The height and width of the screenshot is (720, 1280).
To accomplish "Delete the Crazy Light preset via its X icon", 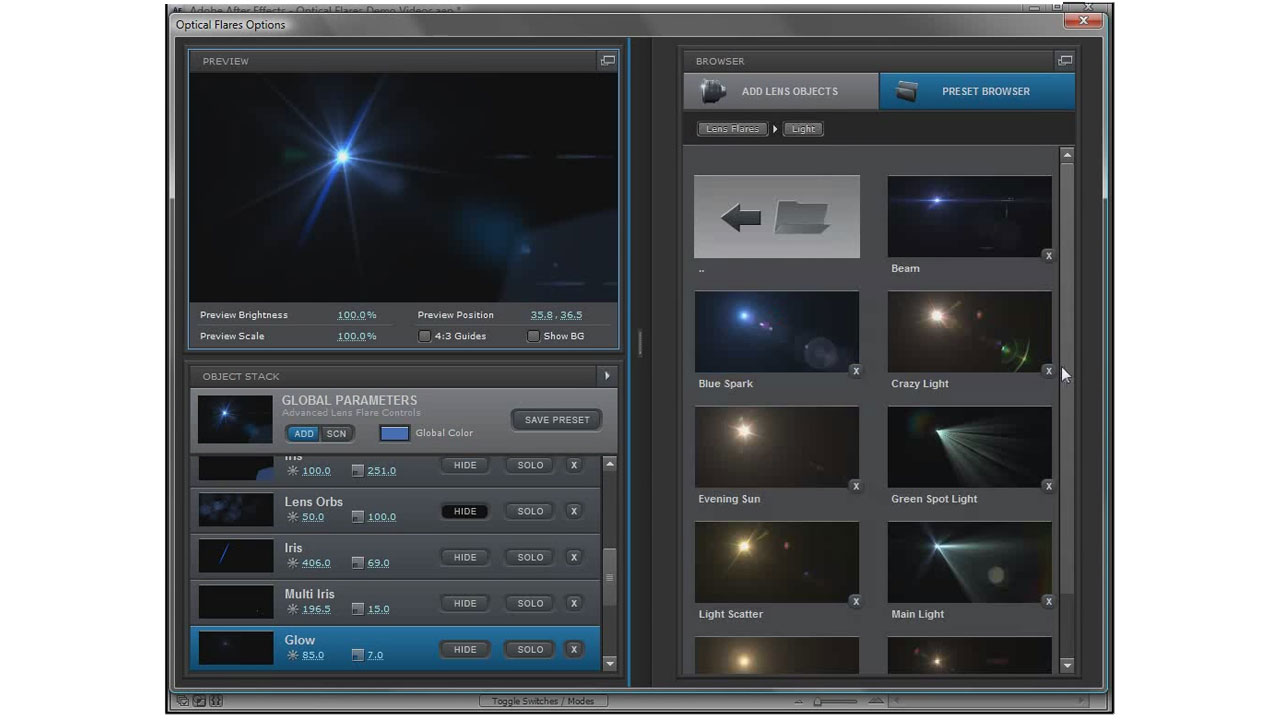I will pos(1048,370).
